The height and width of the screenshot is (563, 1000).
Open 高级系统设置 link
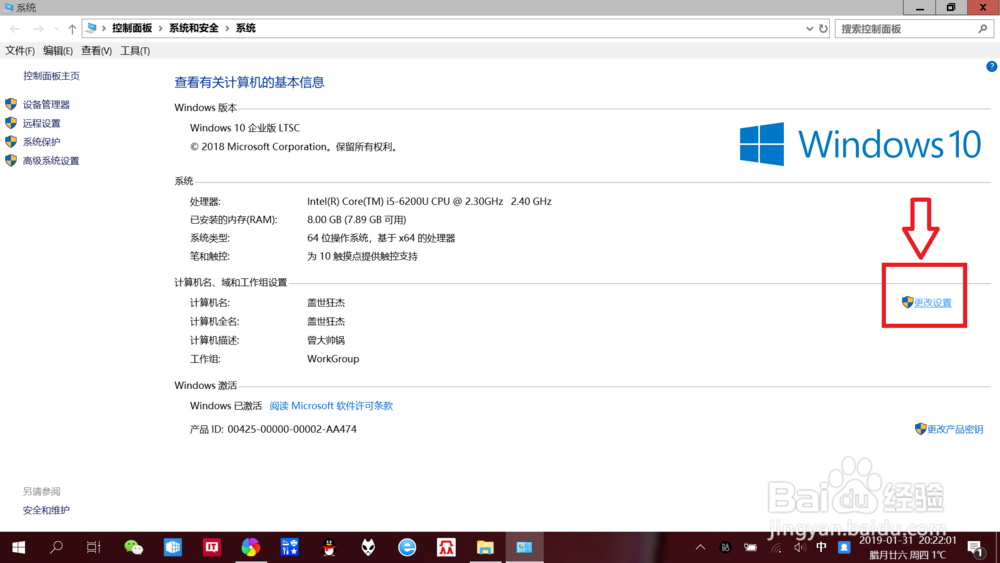click(x=51, y=161)
